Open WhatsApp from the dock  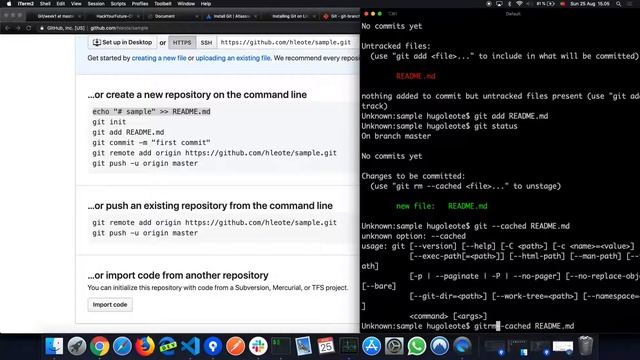click(x=417, y=346)
